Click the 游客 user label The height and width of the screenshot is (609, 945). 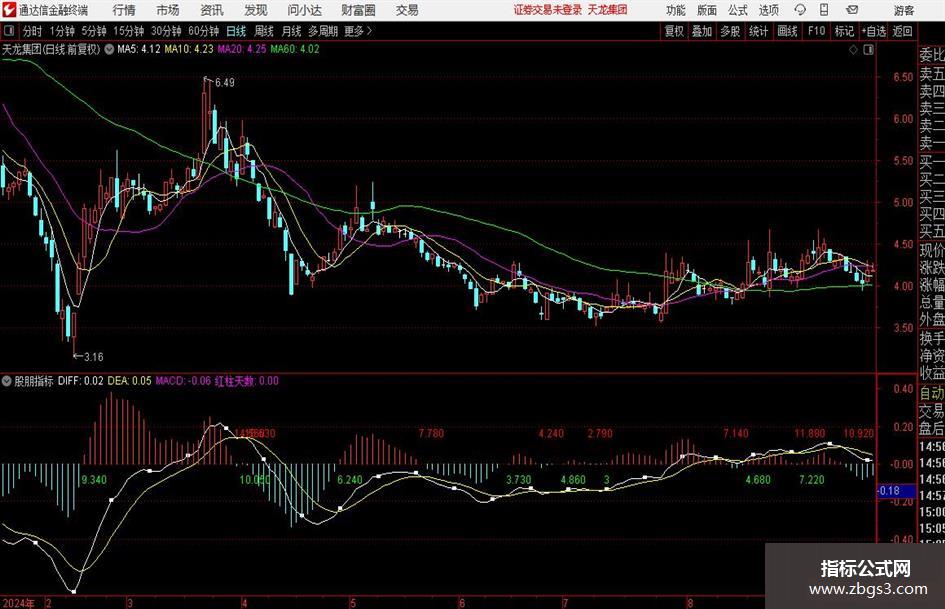pyautogui.click(x=904, y=10)
